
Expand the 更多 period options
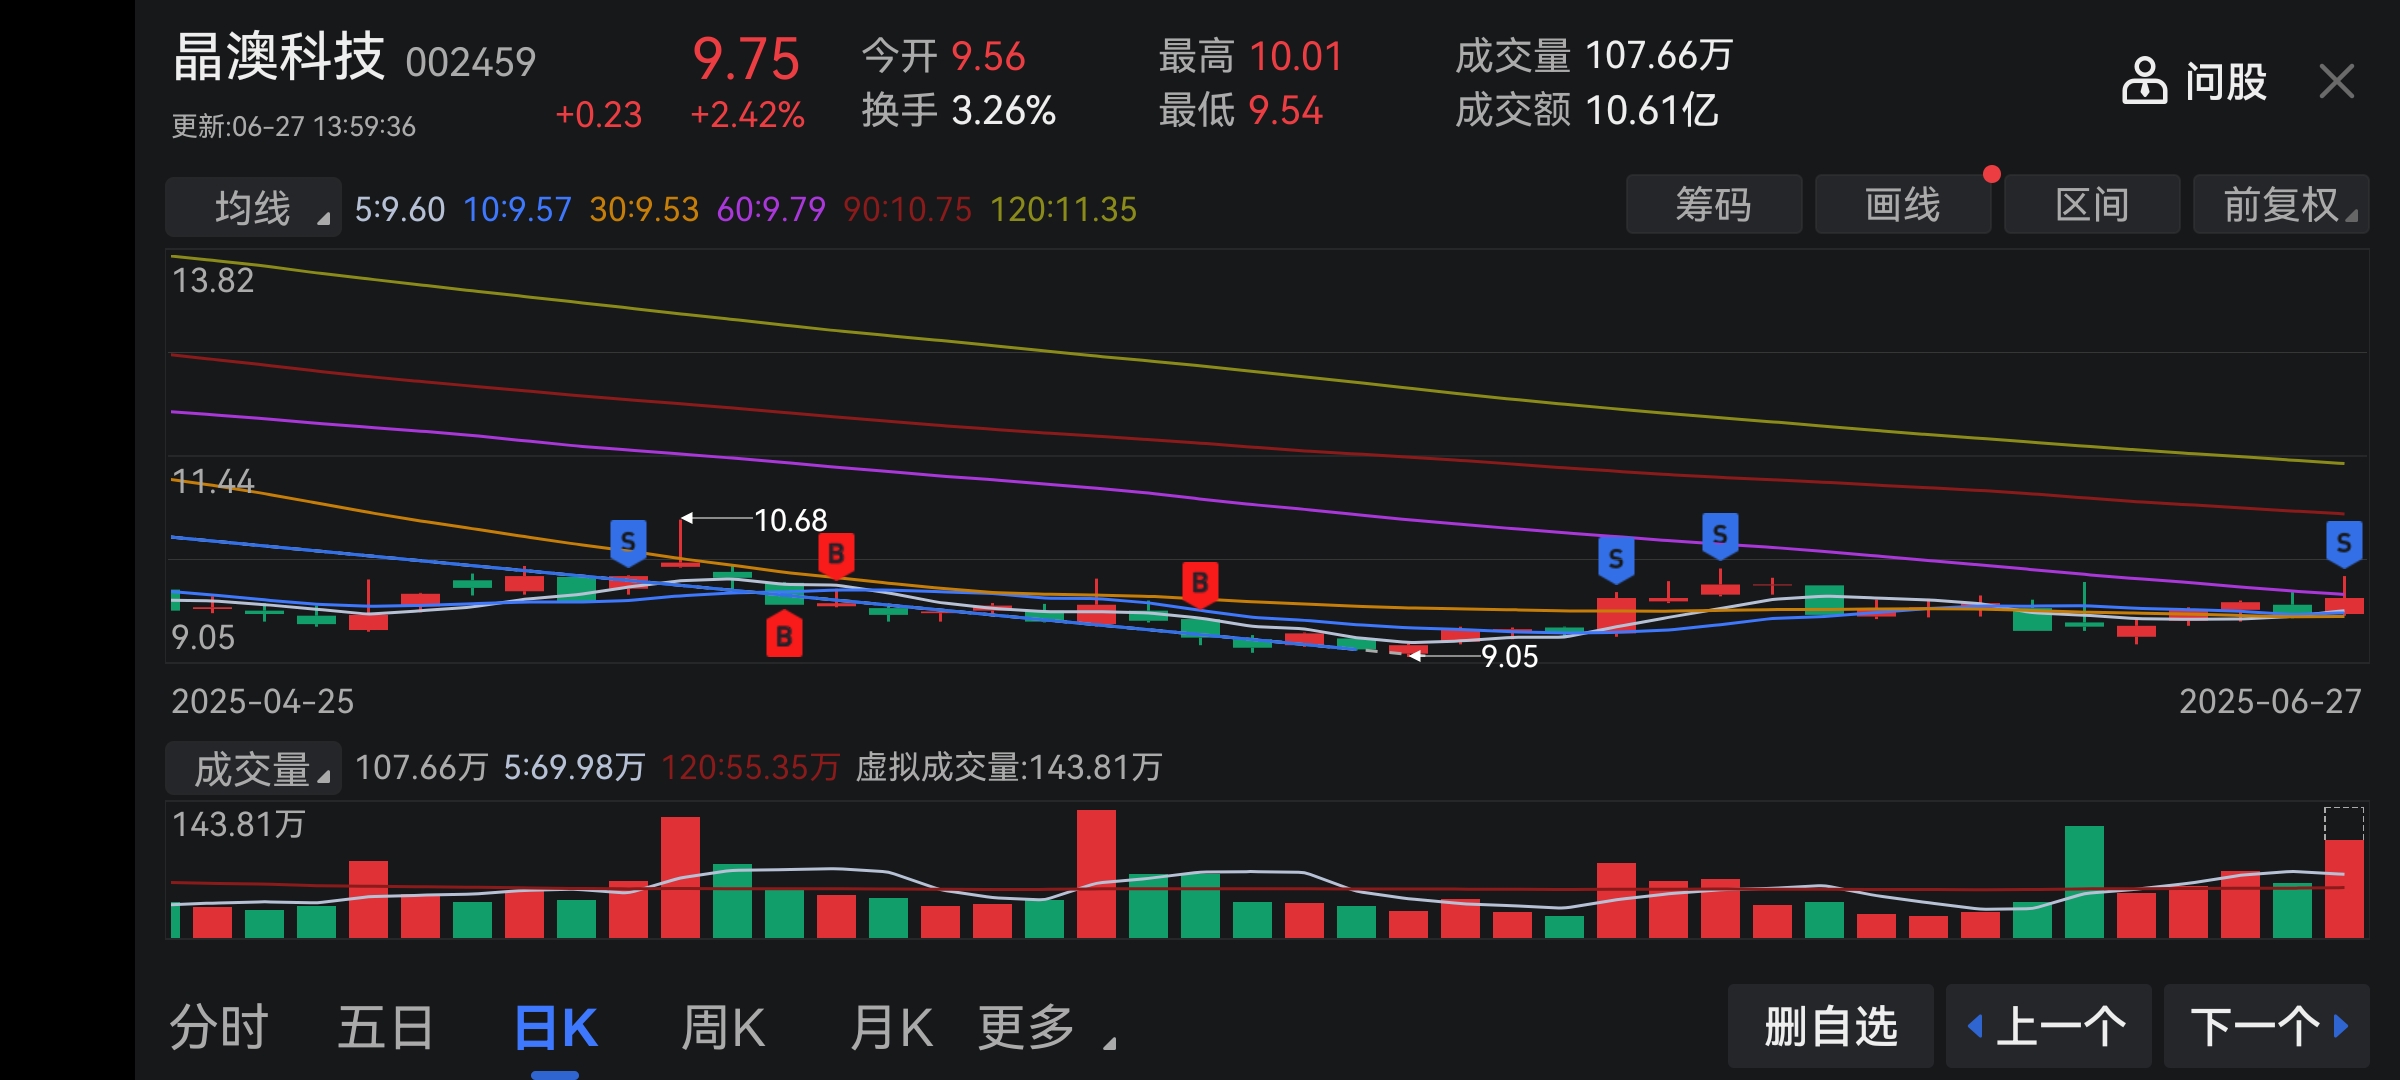point(1046,1028)
